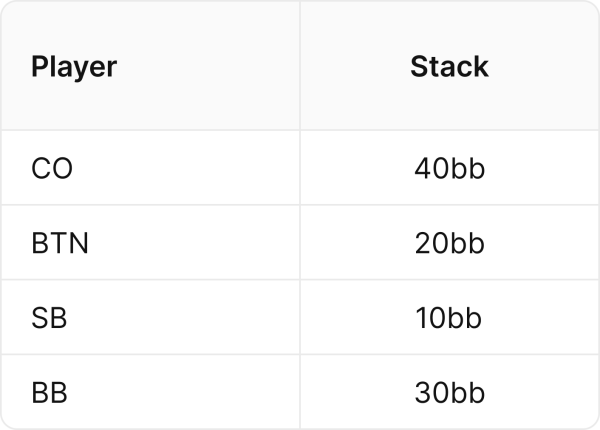The image size is (600, 430).
Task: Click the player name with 10bb stack
Action: pyautogui.click(x=50, y=318)
